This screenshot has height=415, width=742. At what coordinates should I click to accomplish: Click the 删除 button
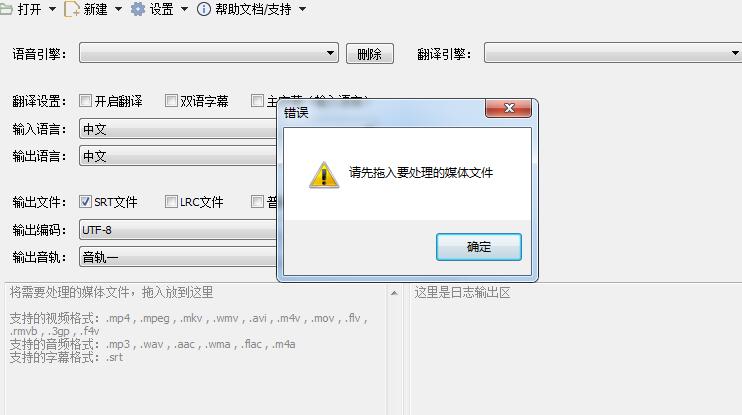[370, 53]
